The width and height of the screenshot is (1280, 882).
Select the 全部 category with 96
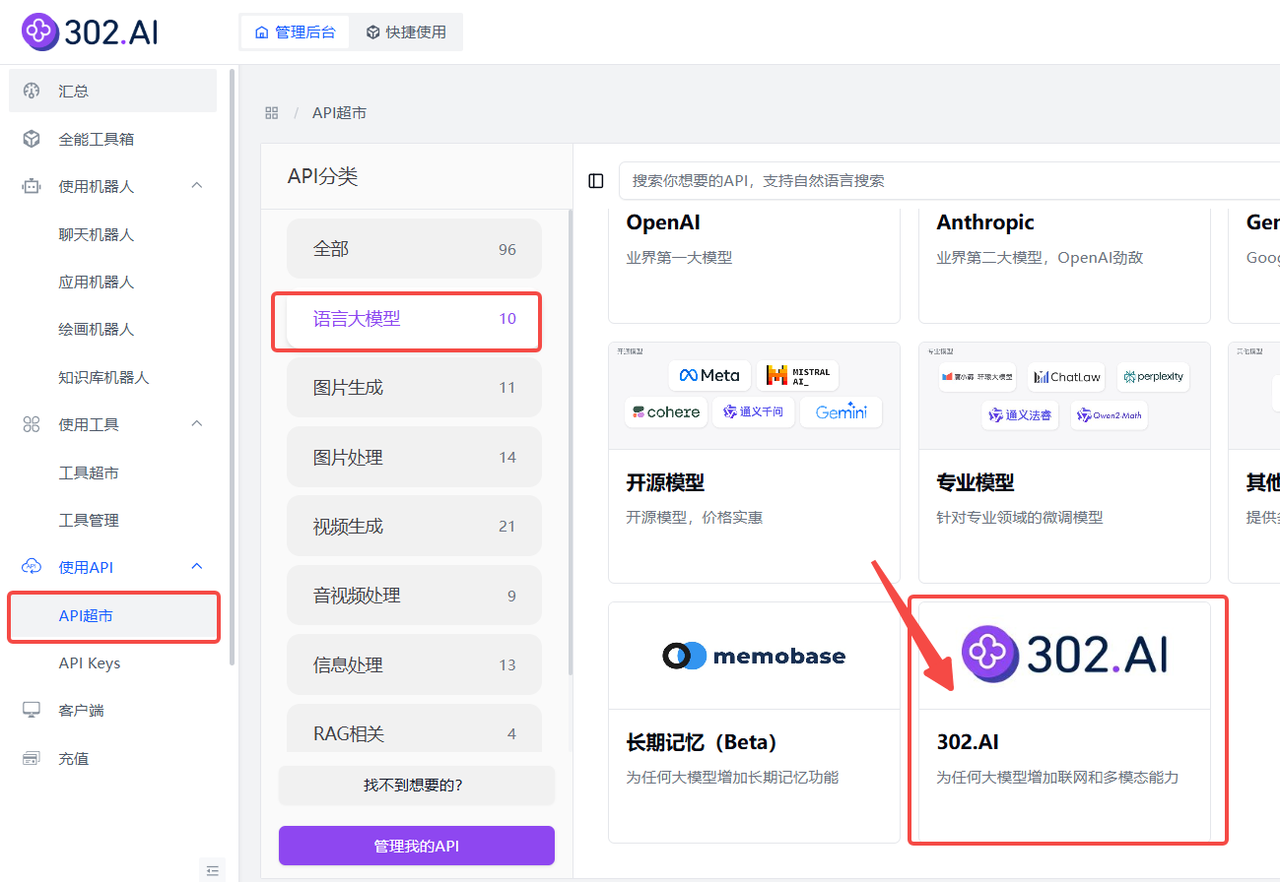pyautogui.click(x=414, y=249)
